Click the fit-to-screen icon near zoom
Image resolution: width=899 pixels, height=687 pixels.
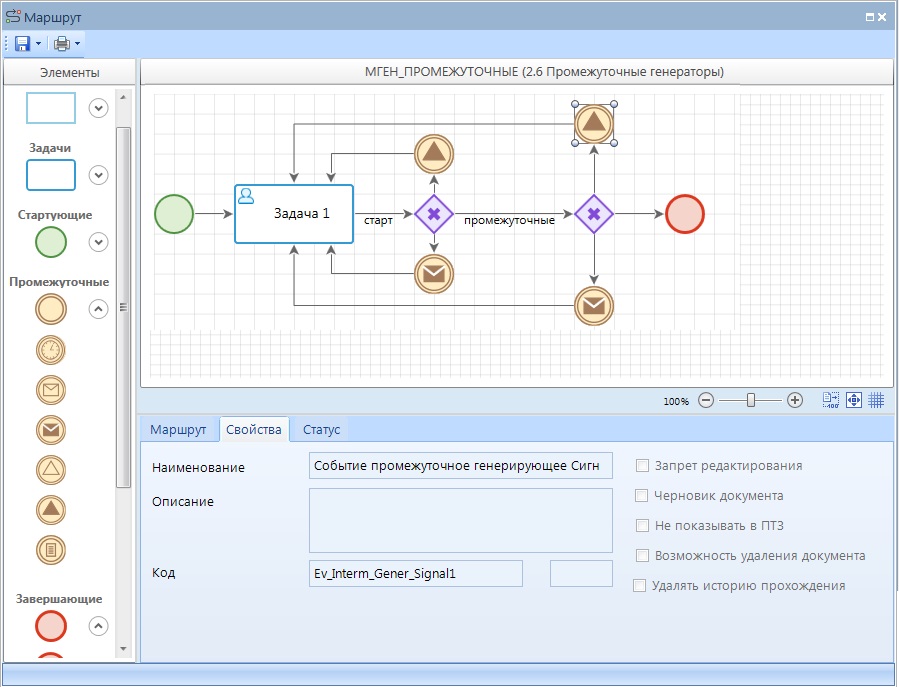pos(854,400)
